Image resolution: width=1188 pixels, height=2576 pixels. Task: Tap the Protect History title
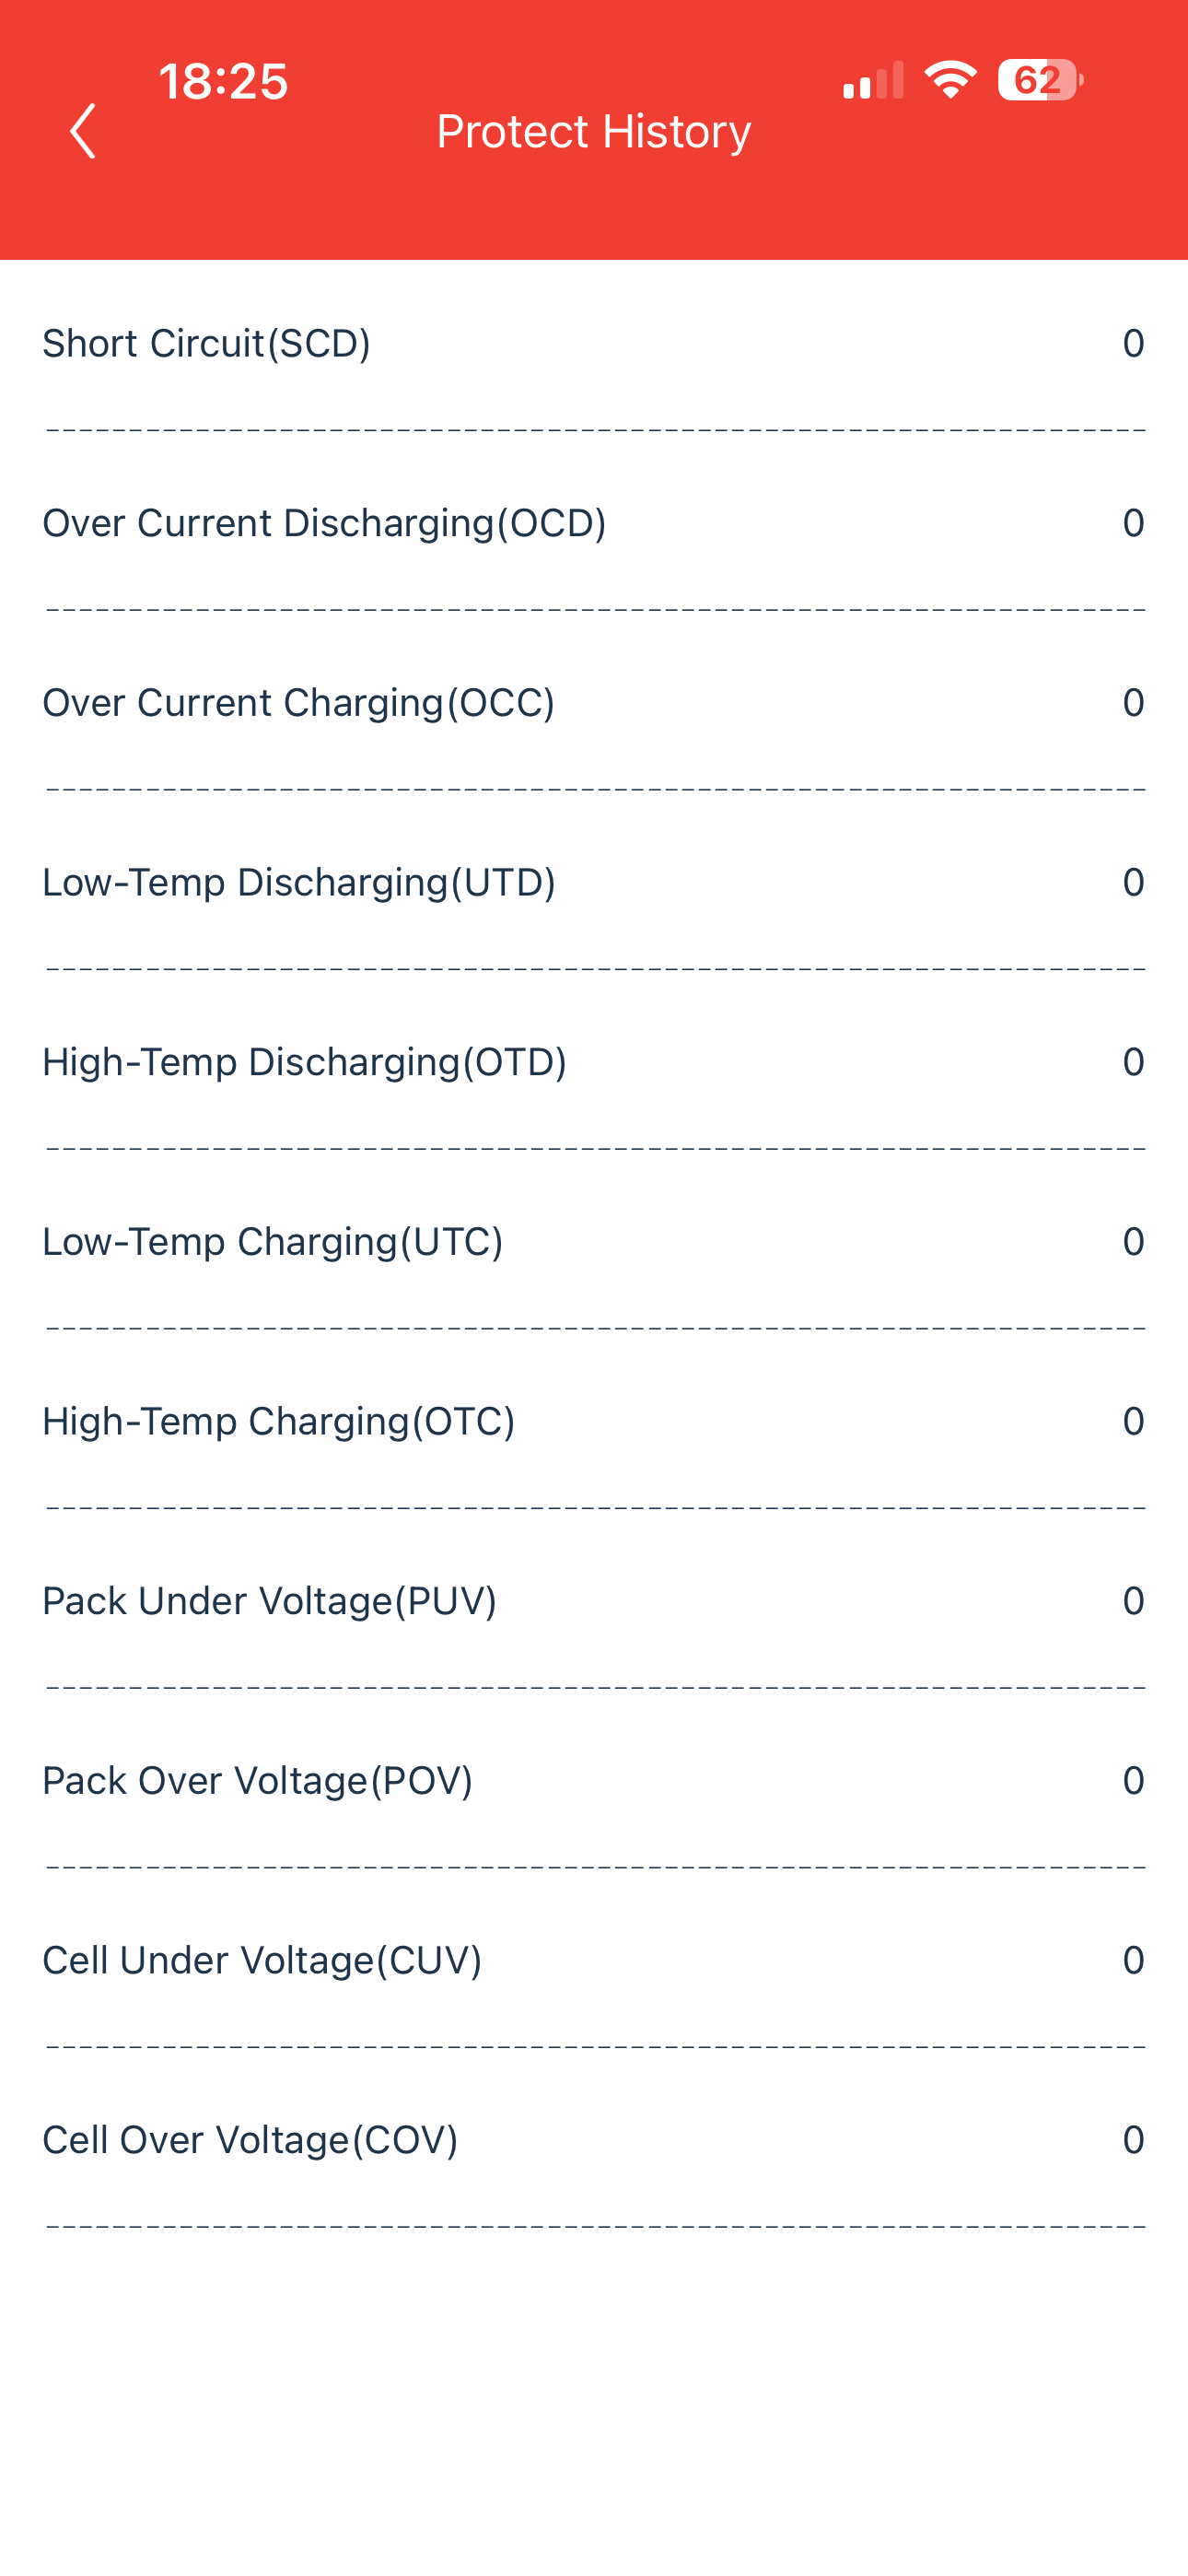tap(594, 131)
